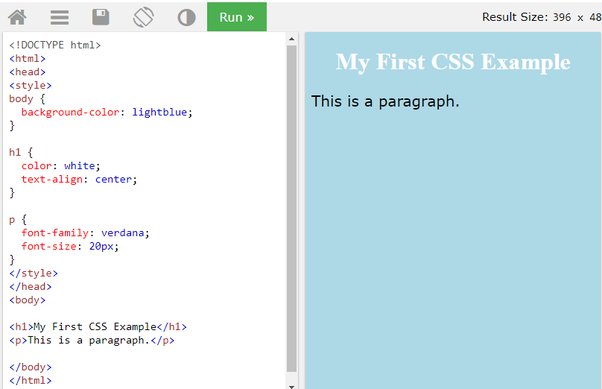
Task: Click the Result Size label
Action: click(x=514, y=17)
